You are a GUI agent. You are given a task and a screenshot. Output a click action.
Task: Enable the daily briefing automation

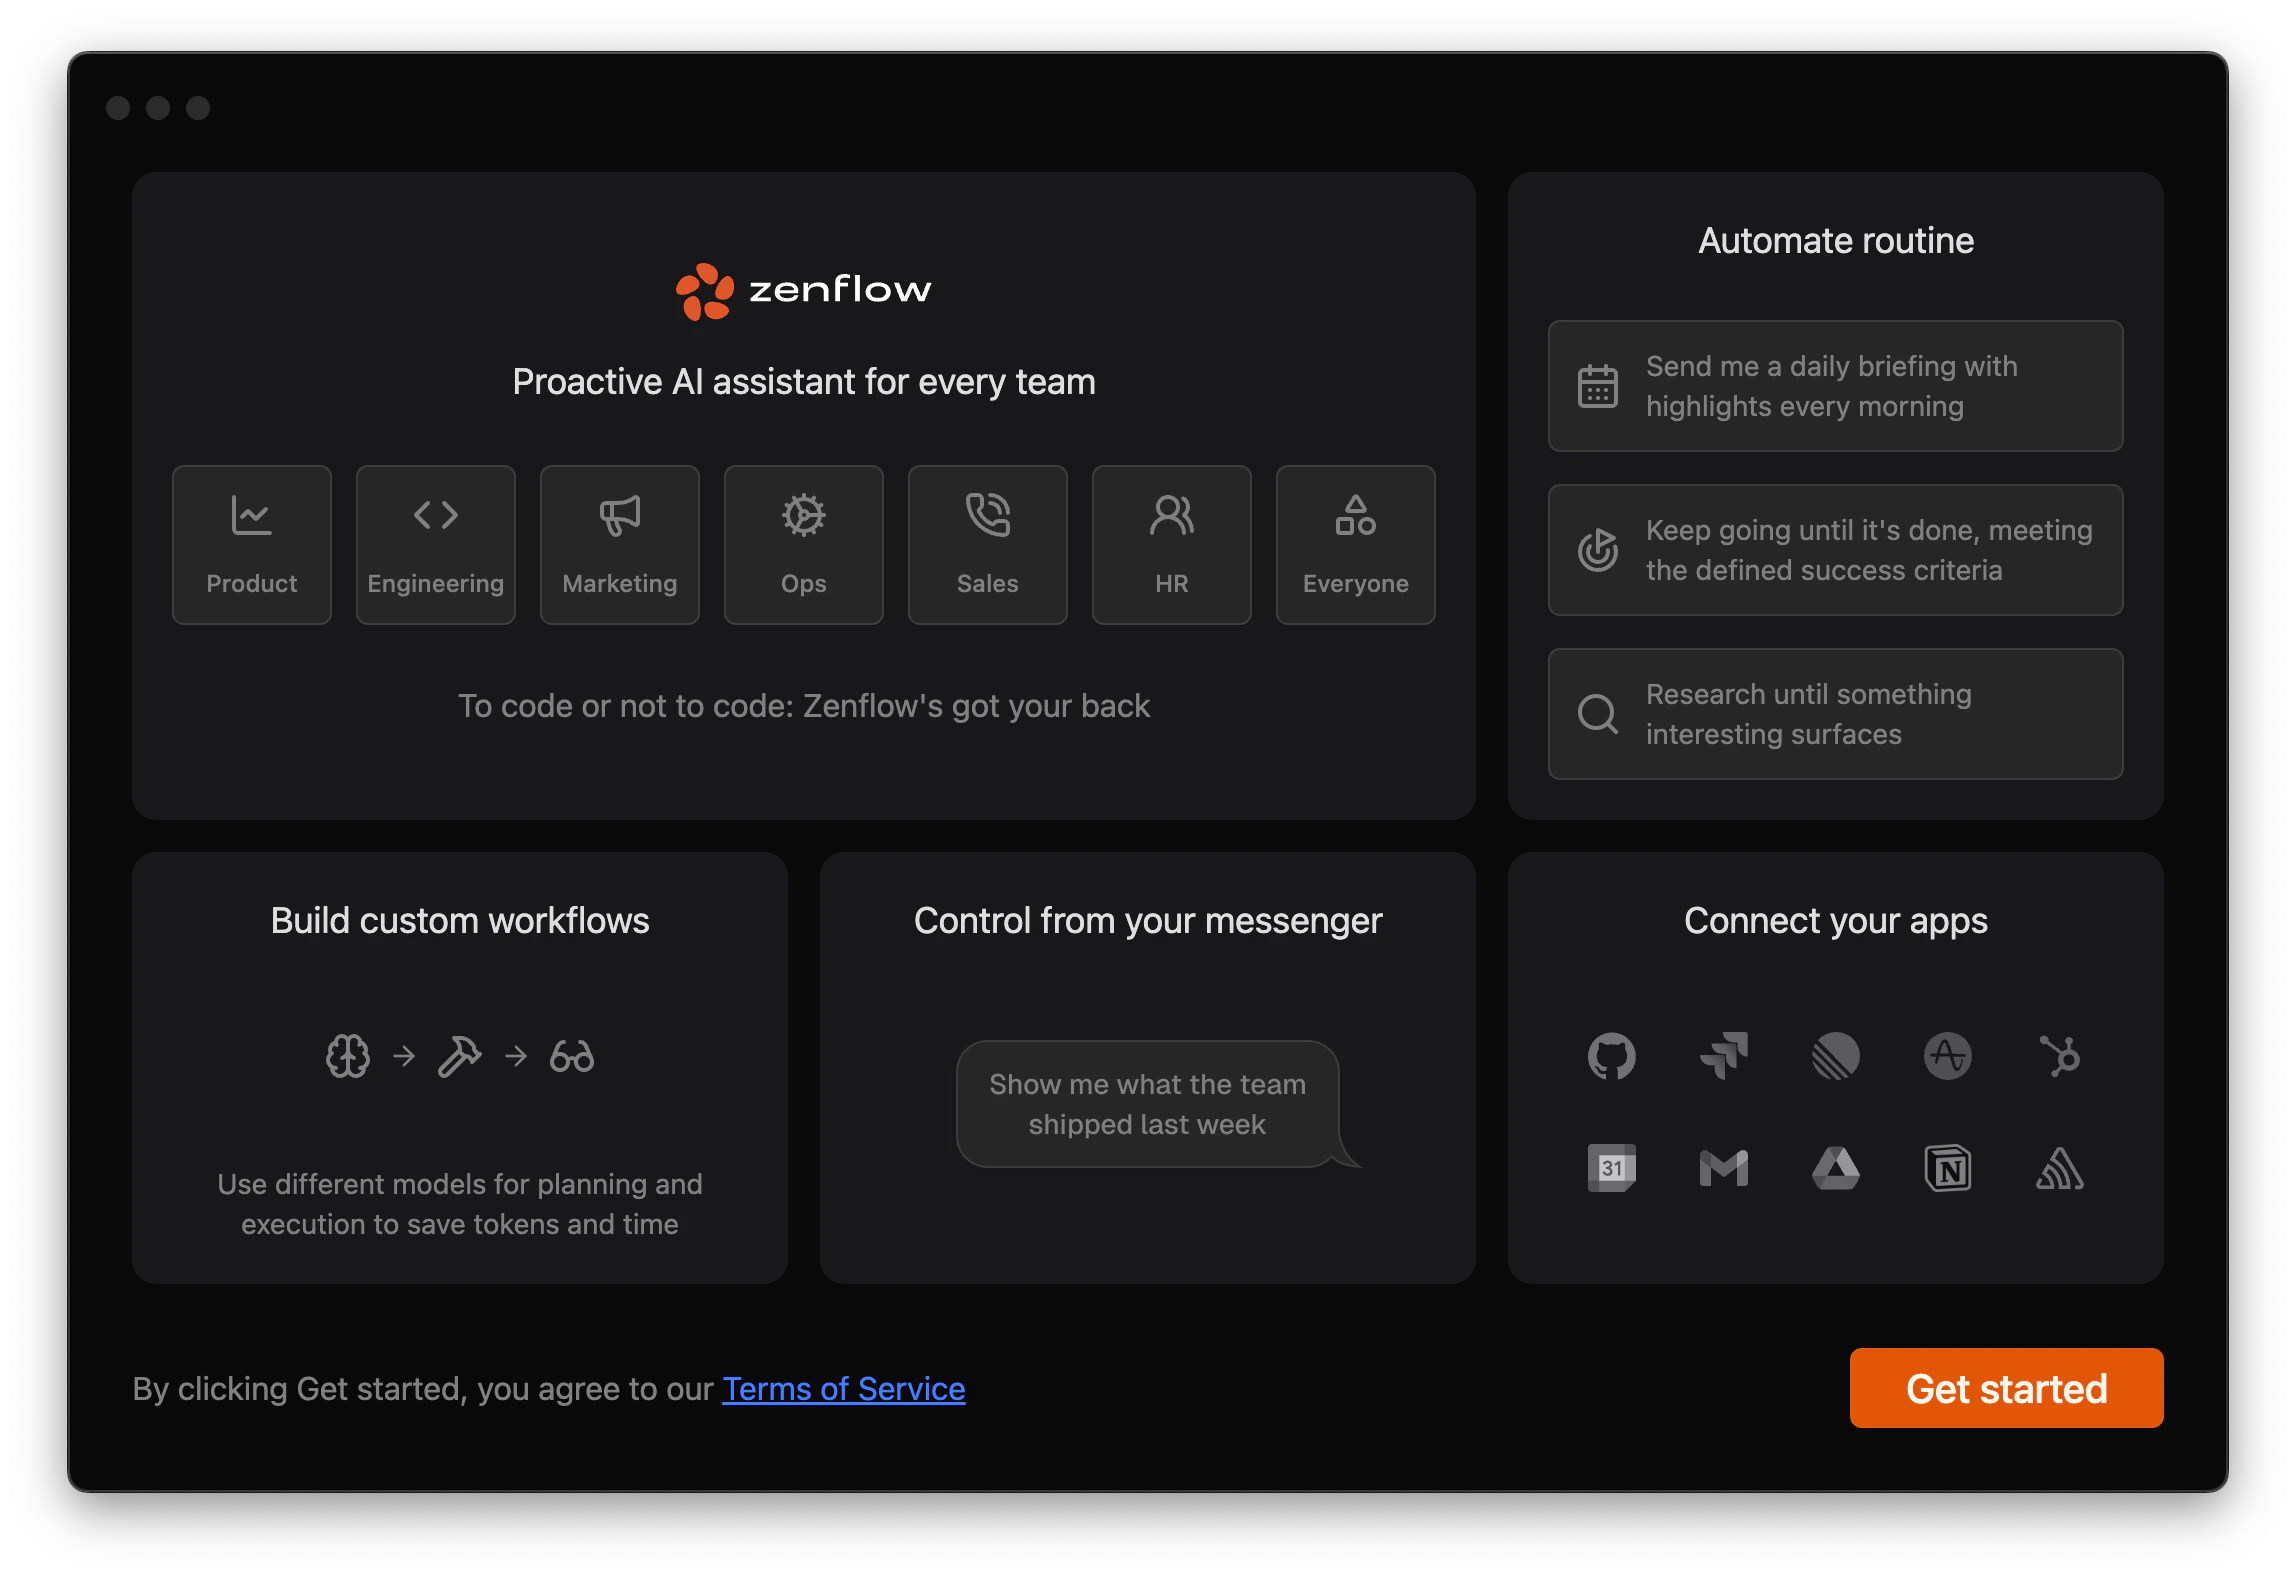pos(1835,386)
